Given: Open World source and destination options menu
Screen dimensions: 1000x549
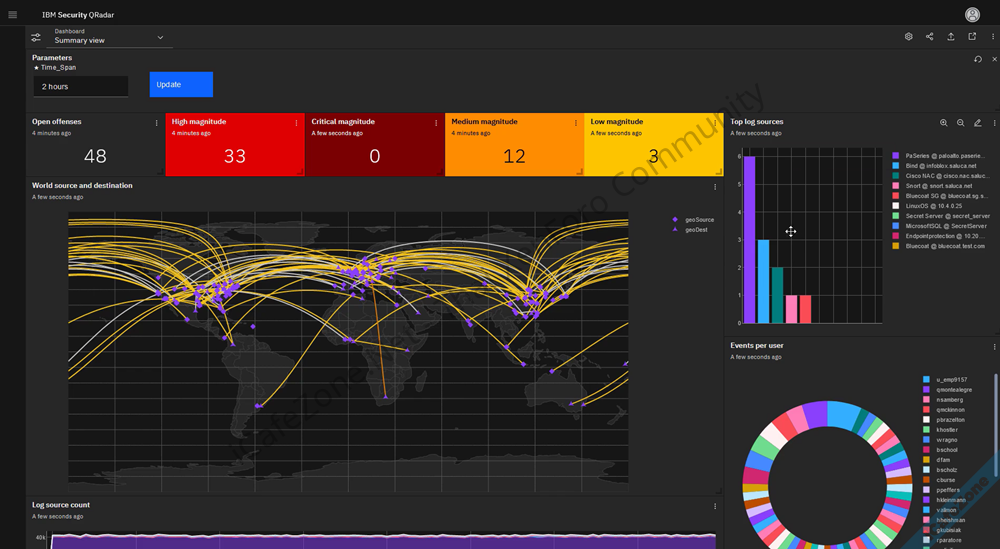Looking at the screenshot, I should tap(715, 187).
